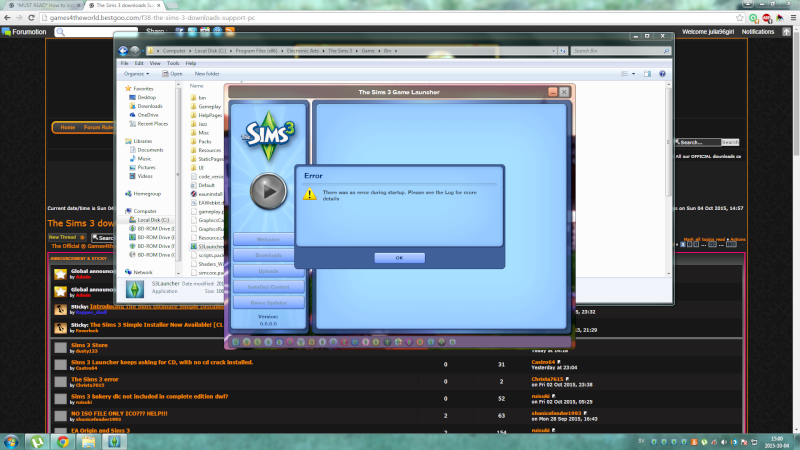
Task: Close the Sims 3 Game Launcher window
Action: click(x=564, y=92)
